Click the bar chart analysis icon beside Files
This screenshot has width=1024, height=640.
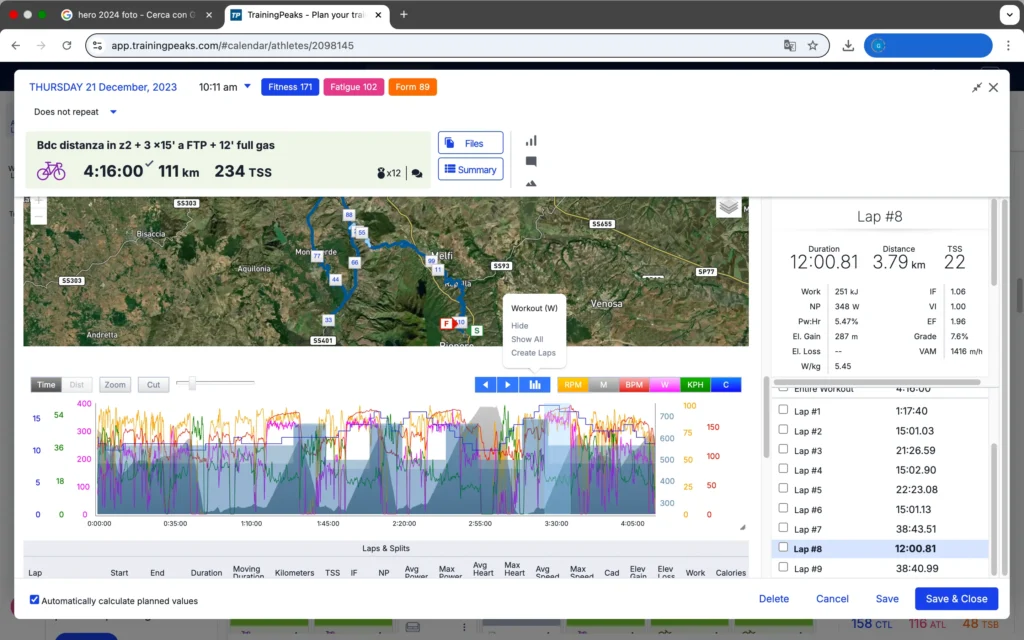click(531, 141)
